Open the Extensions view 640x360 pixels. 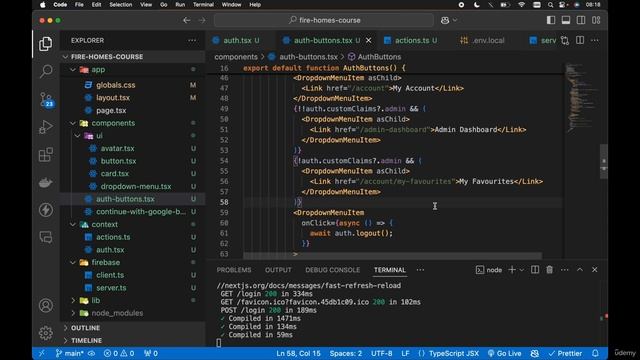pyautogui.click(x=46, y=155)
